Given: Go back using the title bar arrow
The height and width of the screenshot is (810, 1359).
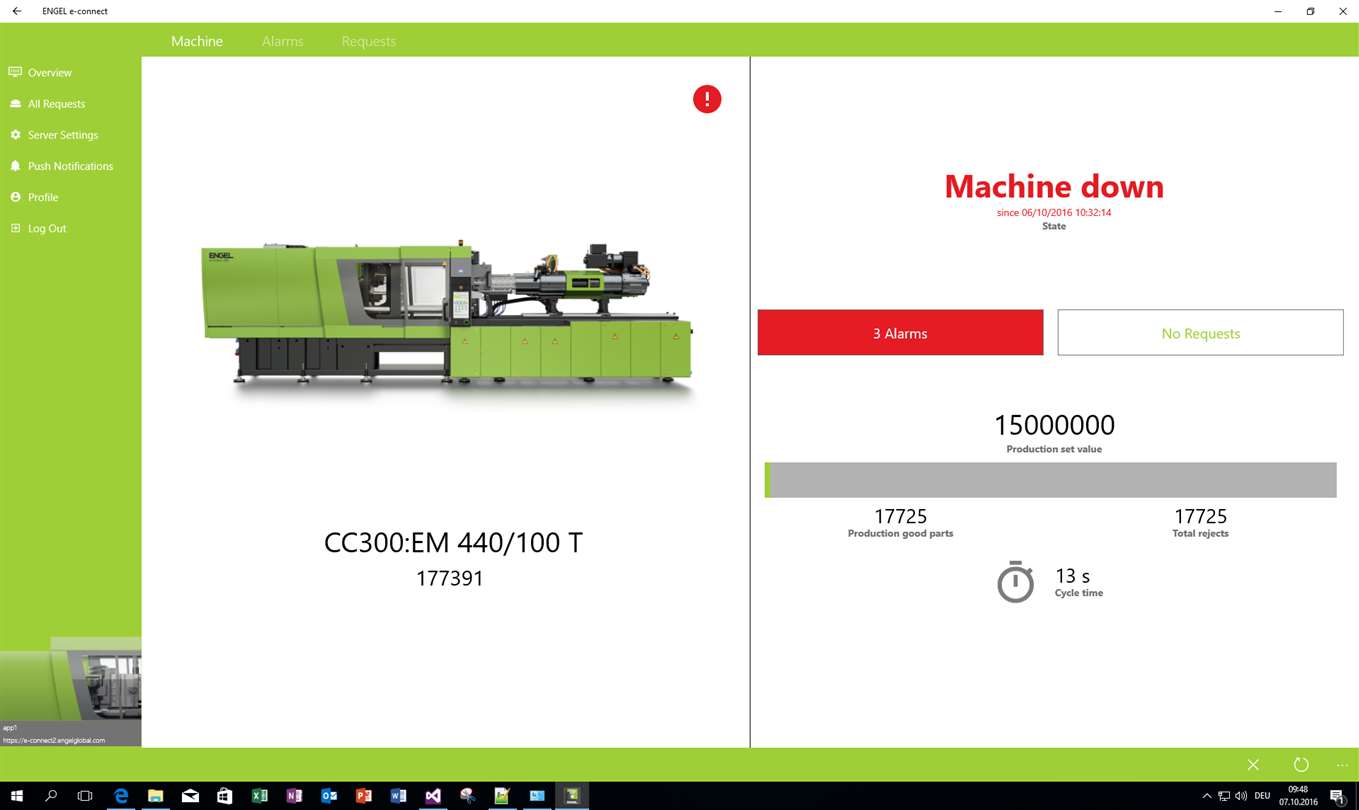Looking at the screenshot, I should click(17, 11).
